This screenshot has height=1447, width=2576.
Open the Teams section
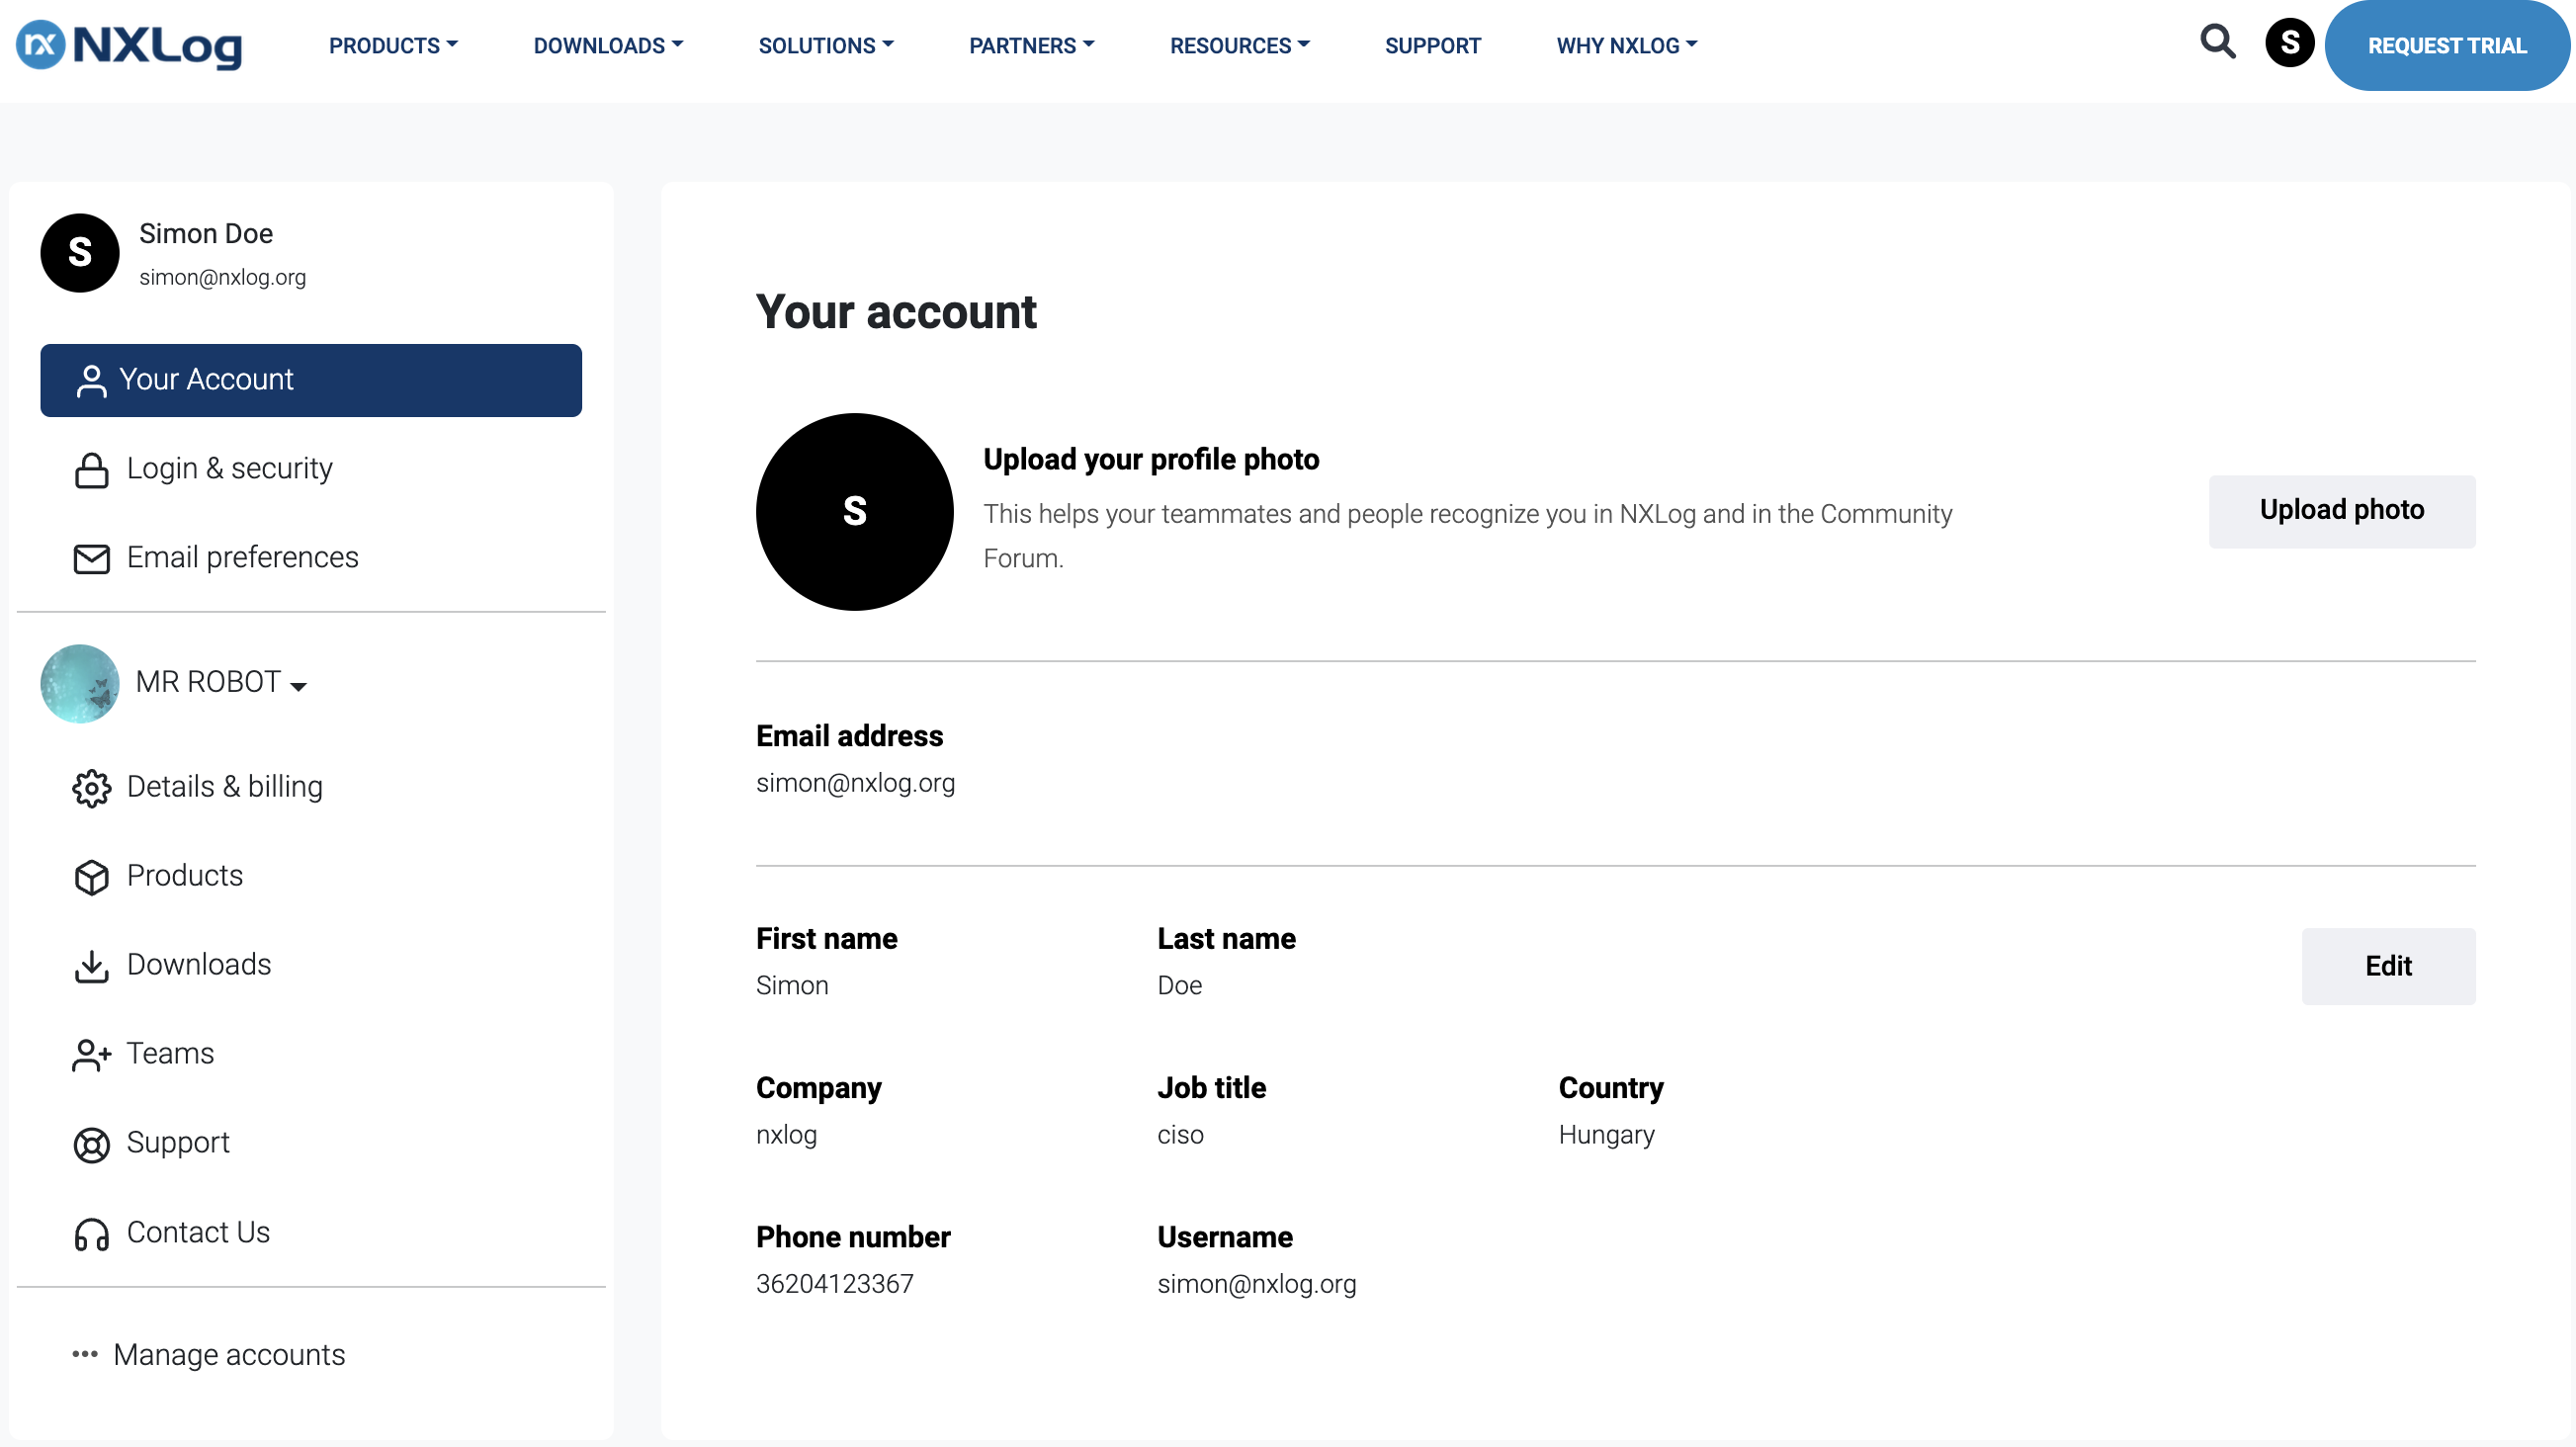click(170, 1053)
